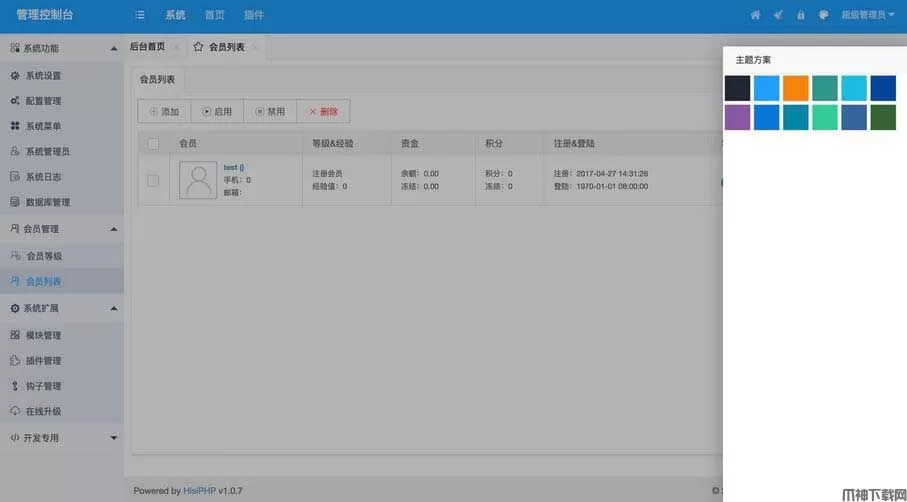
Task: Click the lock screen icon
Action: (x=801, y=15)
